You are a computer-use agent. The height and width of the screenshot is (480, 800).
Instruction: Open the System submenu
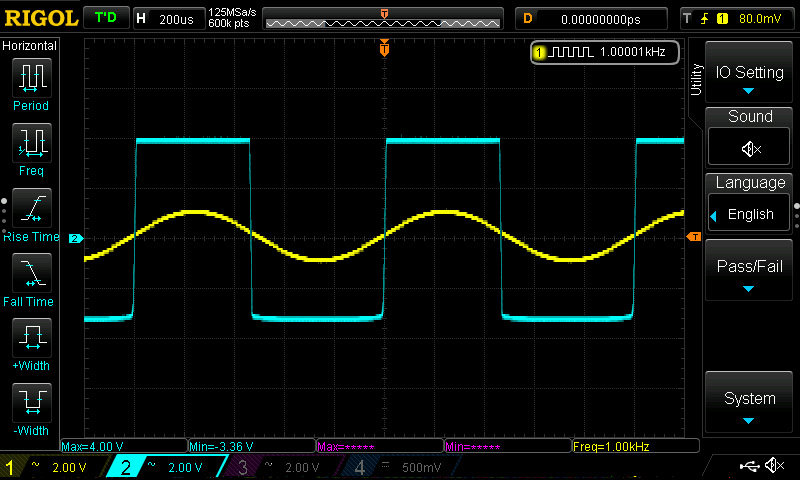749,403
